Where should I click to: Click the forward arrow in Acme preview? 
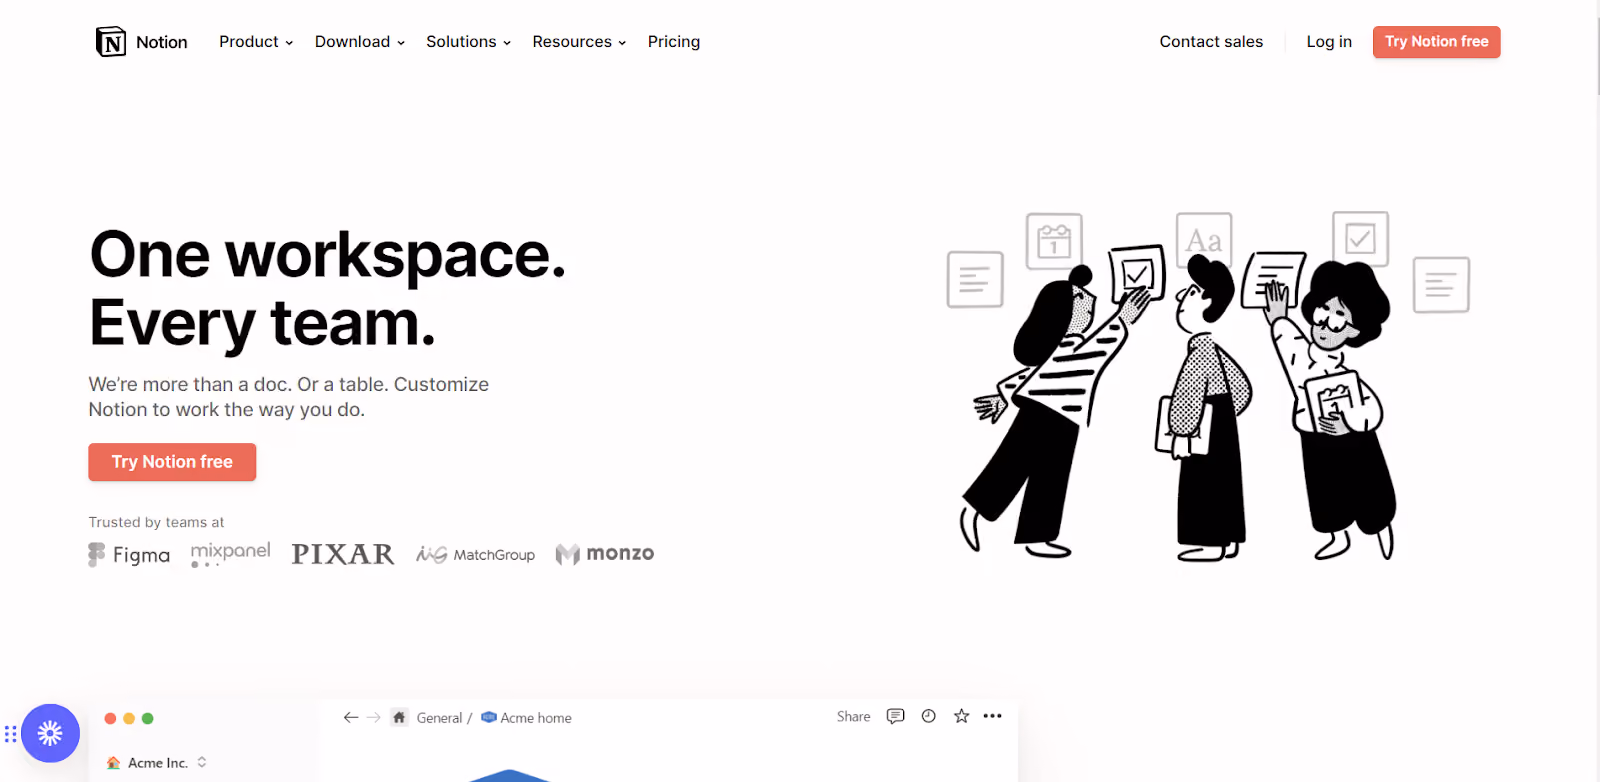(x=373, y=717)
